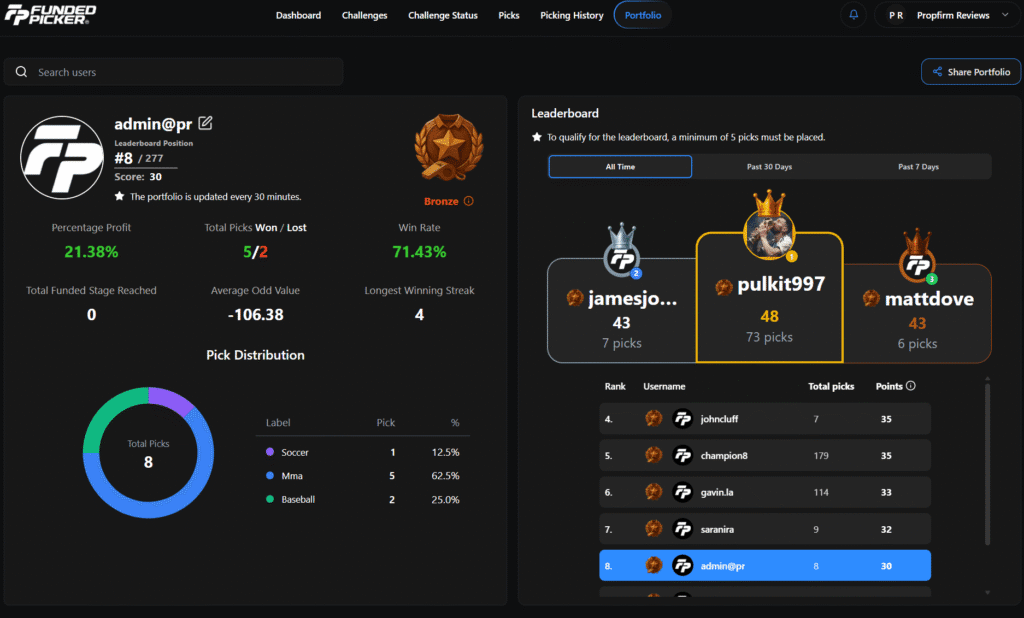Click the Share Portfolio button

pyautogui.click(x=970, y=72)
